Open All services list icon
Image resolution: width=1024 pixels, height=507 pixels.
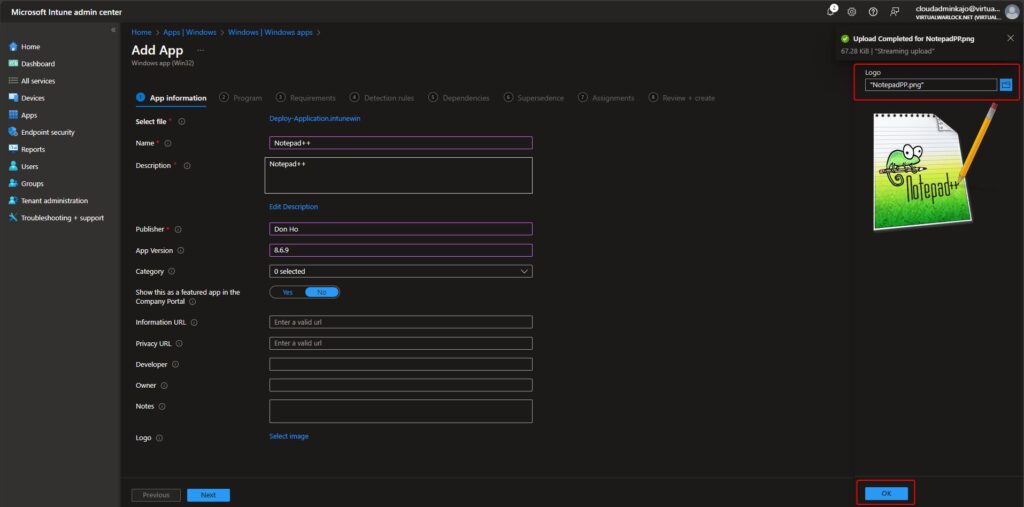(13, 81)
